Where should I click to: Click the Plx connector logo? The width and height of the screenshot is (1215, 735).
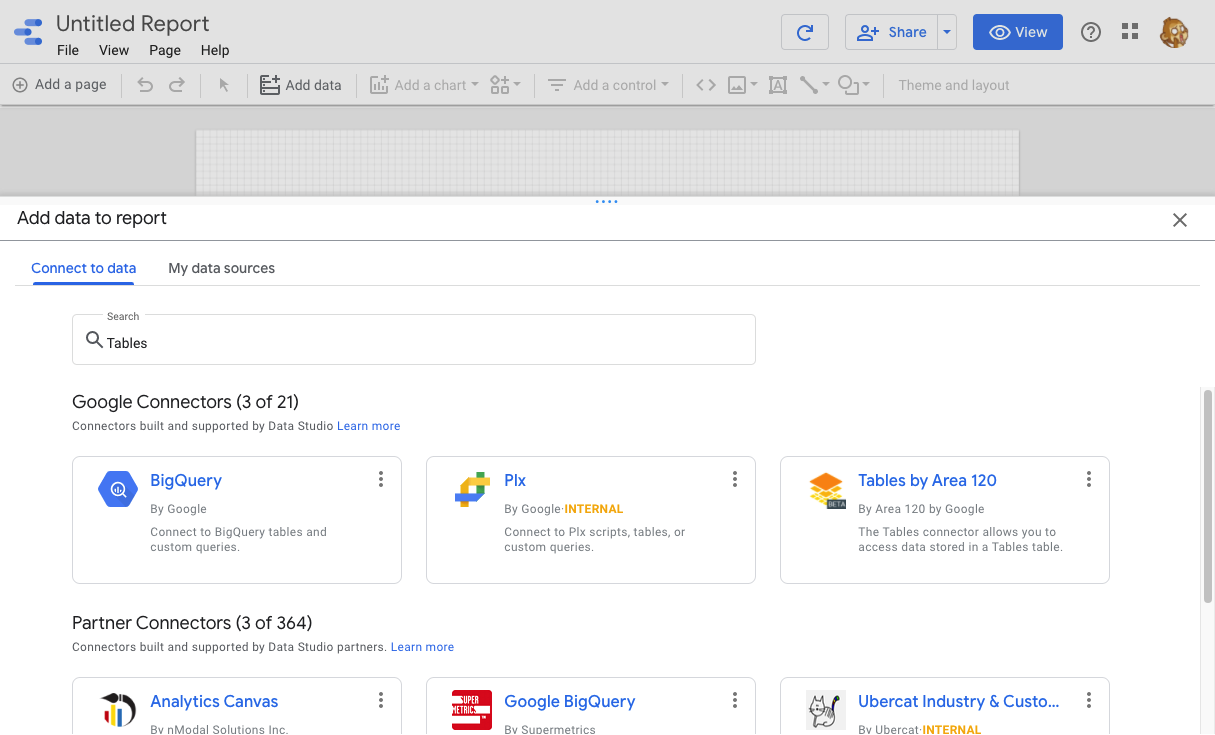click(471, 489)
